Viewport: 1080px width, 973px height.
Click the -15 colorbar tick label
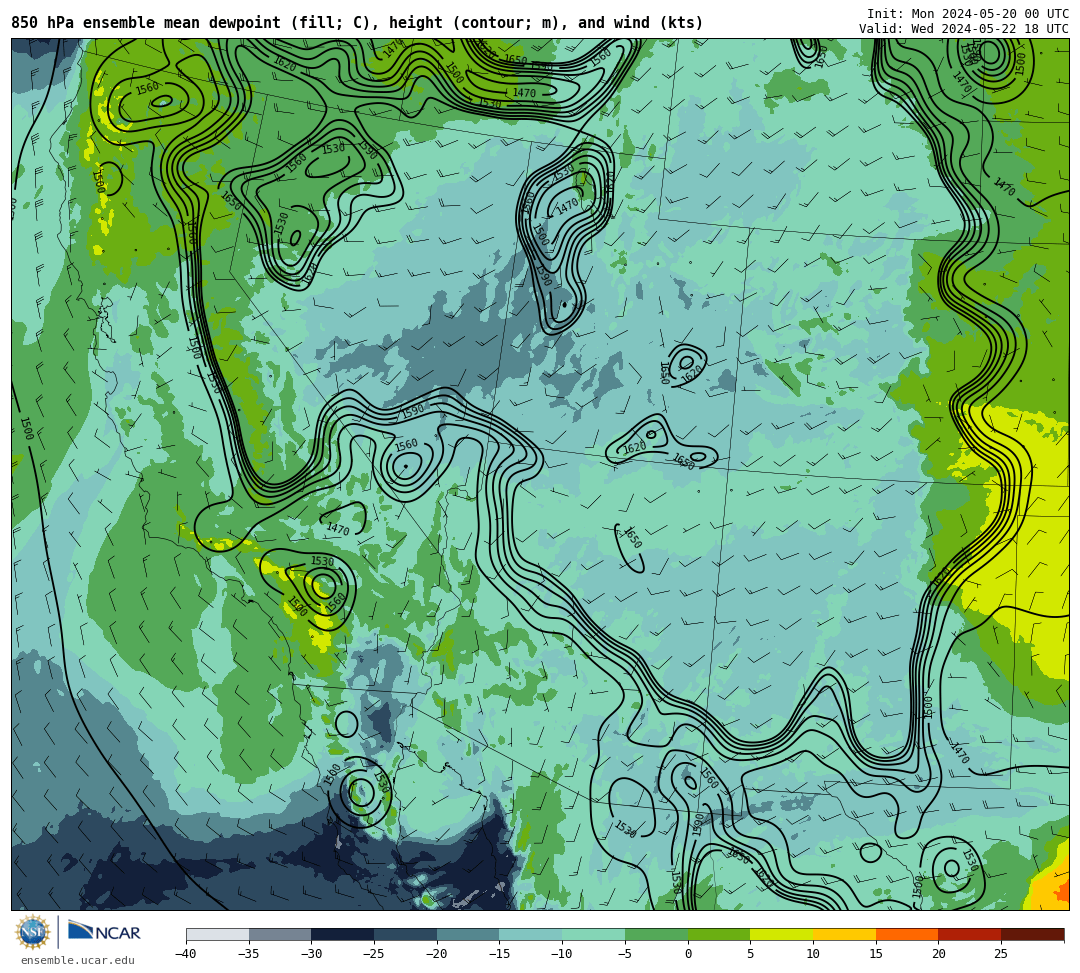click(499, 954)
